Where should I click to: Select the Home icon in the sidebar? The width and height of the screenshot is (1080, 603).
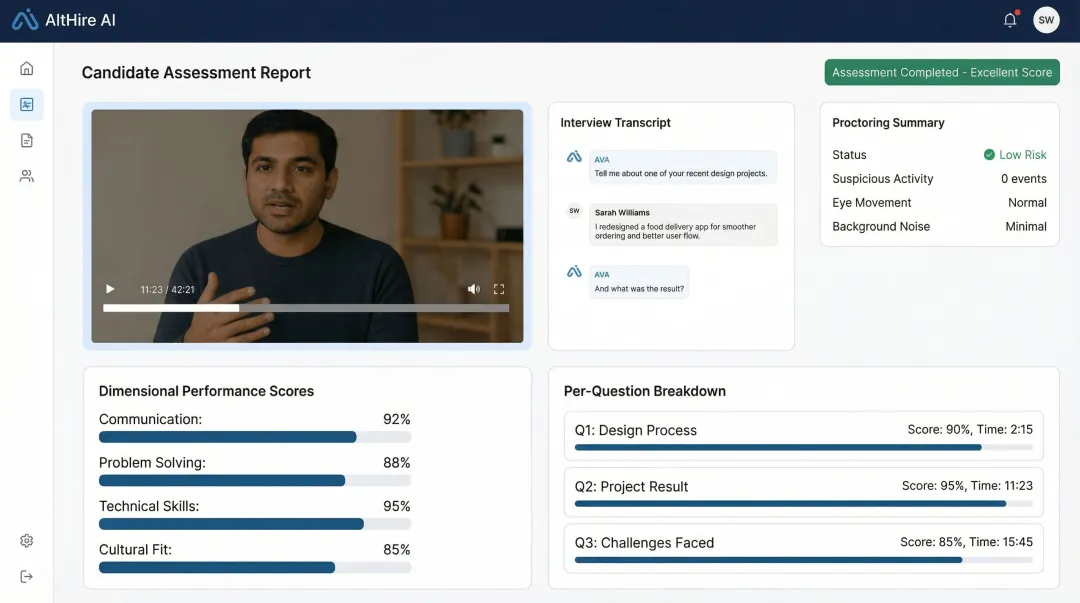click(x=26, y=68)
